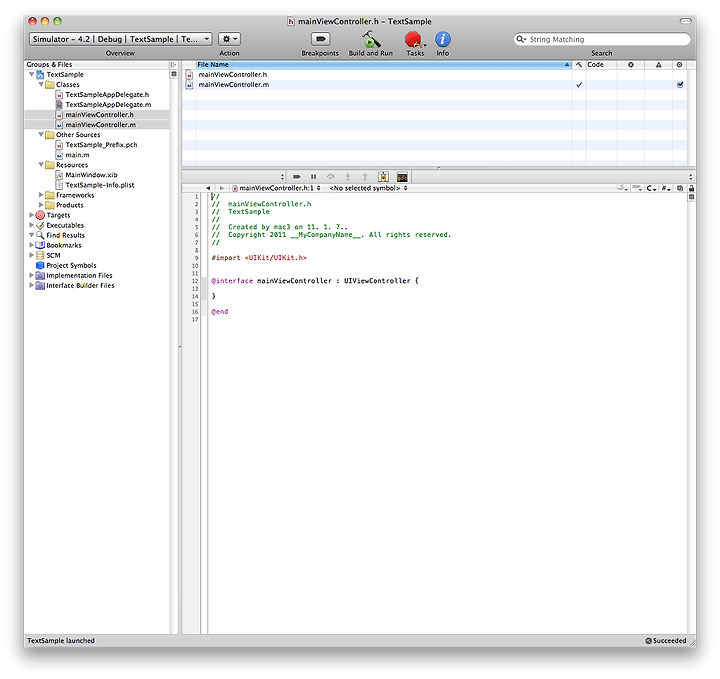
Task: Open the debugger window bug icon
Action: (383, 177)
